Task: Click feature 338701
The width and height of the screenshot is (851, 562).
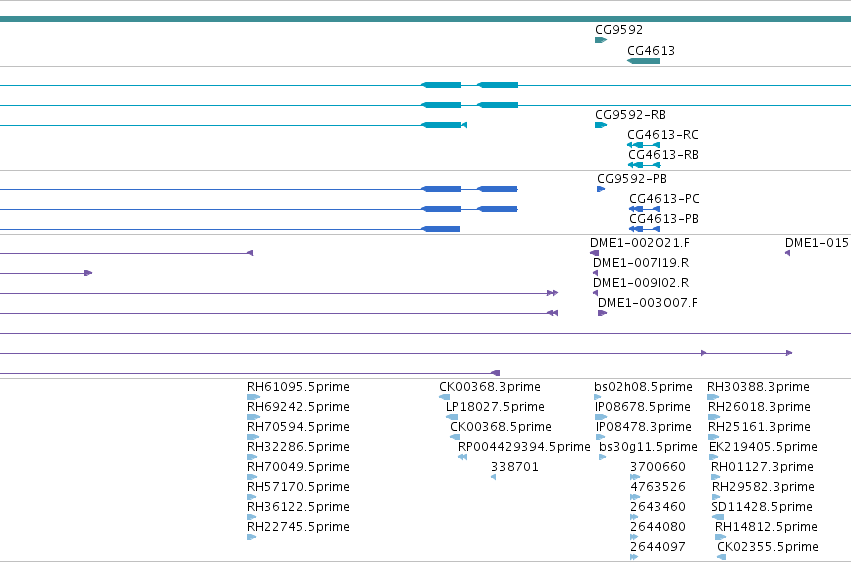Action: (493, 477)
